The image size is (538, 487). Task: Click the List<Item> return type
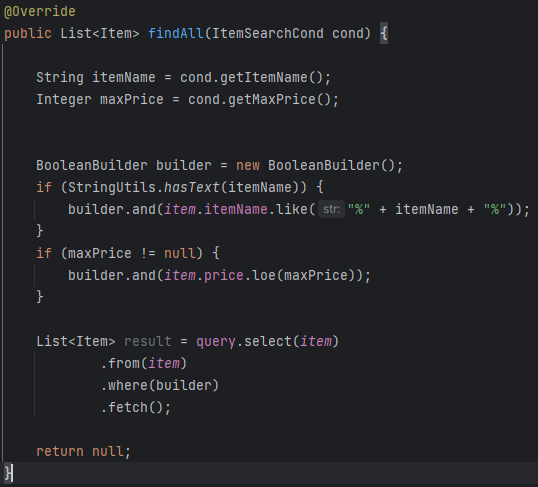(100, 34)
